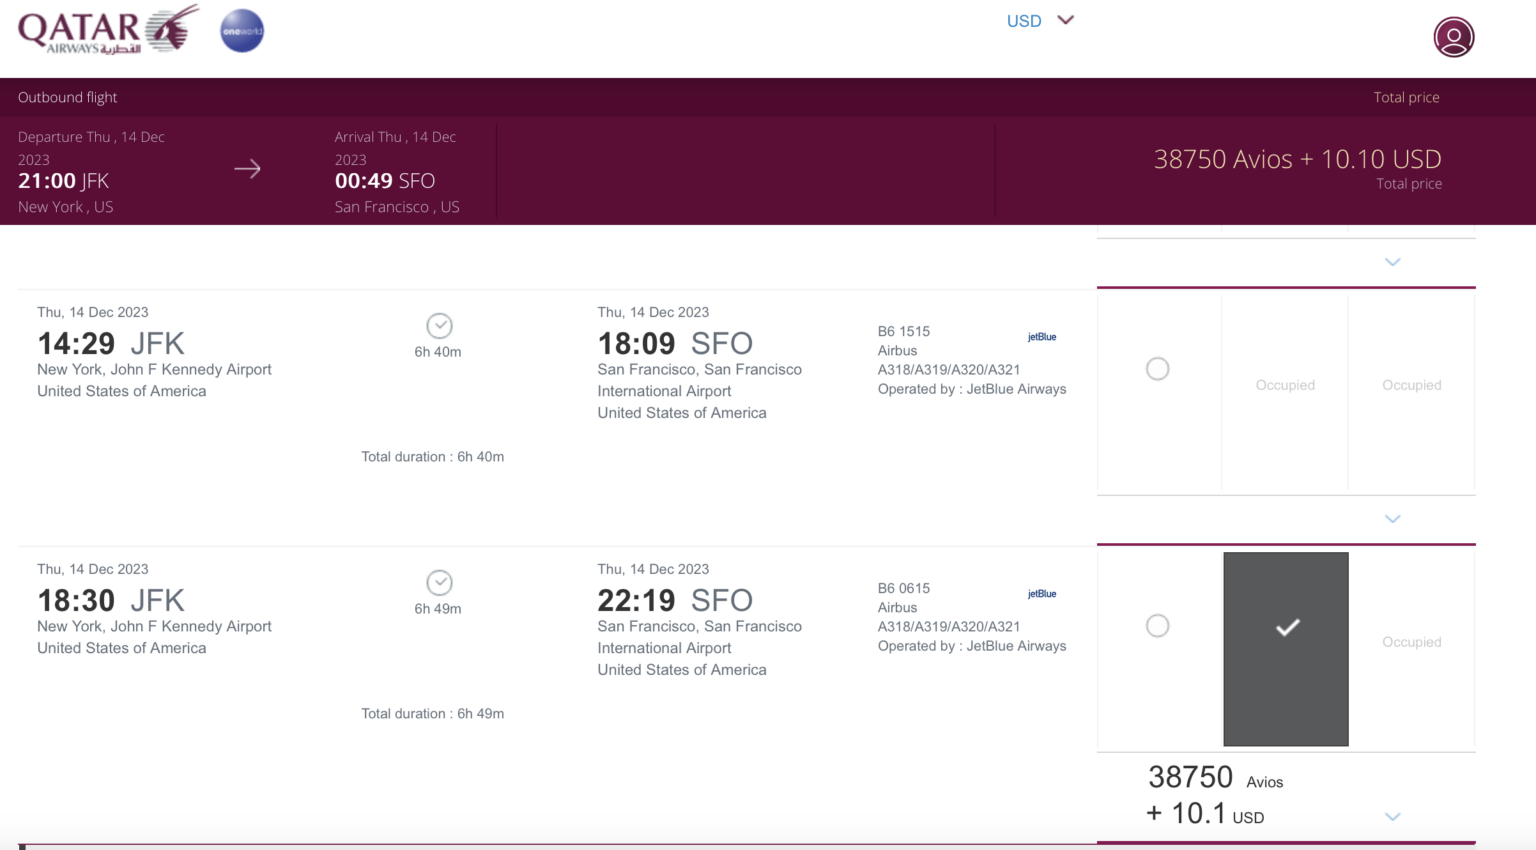Deselect the chosen dark fare option

click(x=1287, y=648)
